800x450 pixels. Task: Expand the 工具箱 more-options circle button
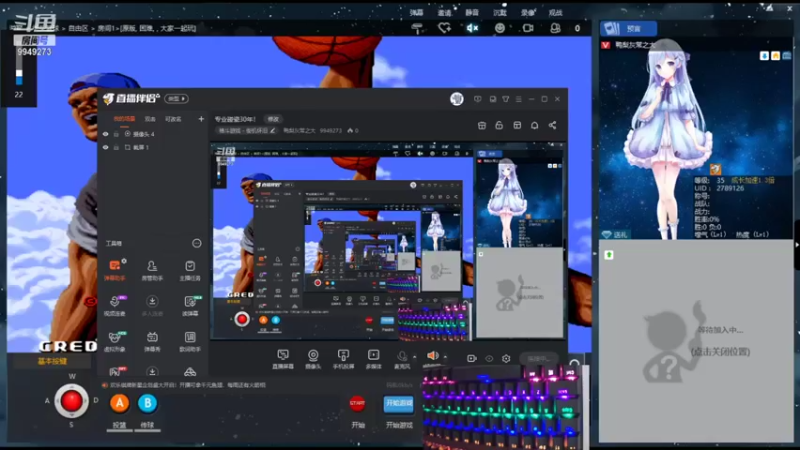pos(196,243)
